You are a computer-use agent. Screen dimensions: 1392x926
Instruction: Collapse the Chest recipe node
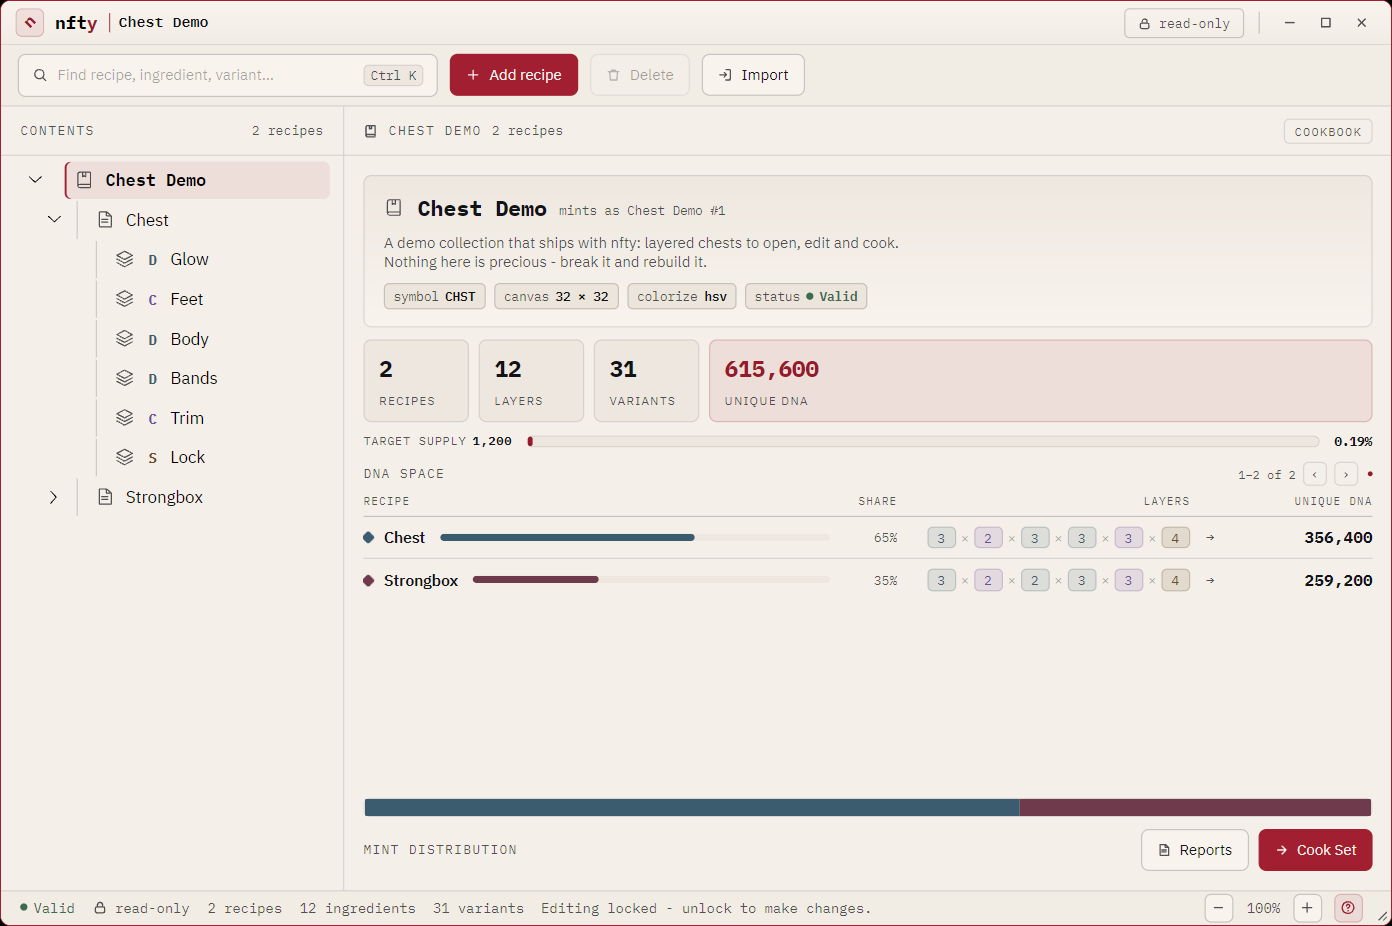(x=55, y=220)
